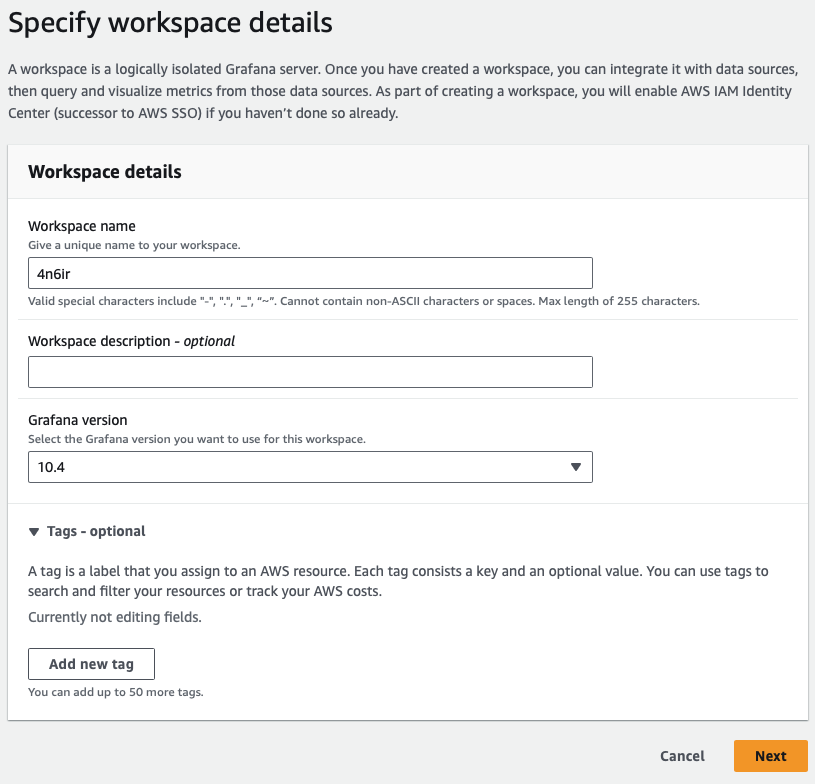Click the 'Tags - optional' section header text
Screen dimensions: 815x784
[96, 532]
